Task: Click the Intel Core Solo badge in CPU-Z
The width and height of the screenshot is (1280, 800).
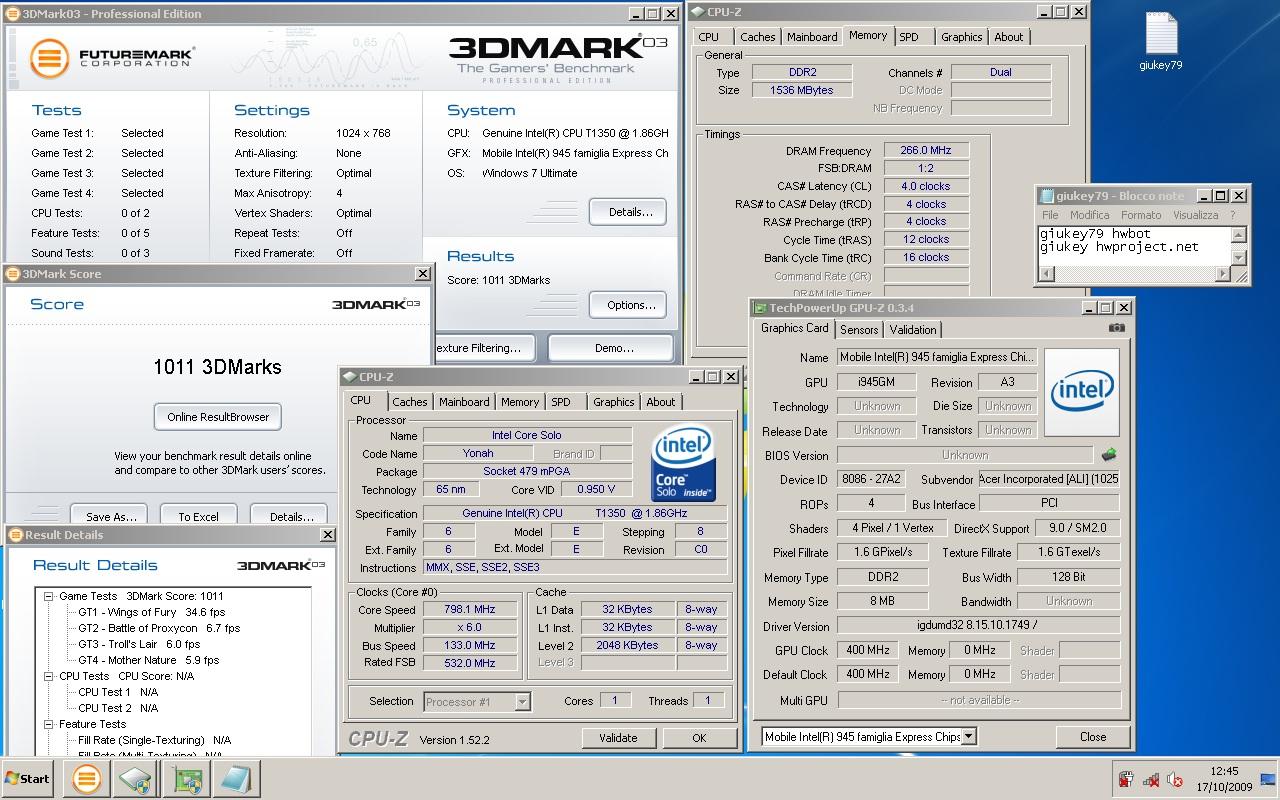Action: (x=684, y=463)
